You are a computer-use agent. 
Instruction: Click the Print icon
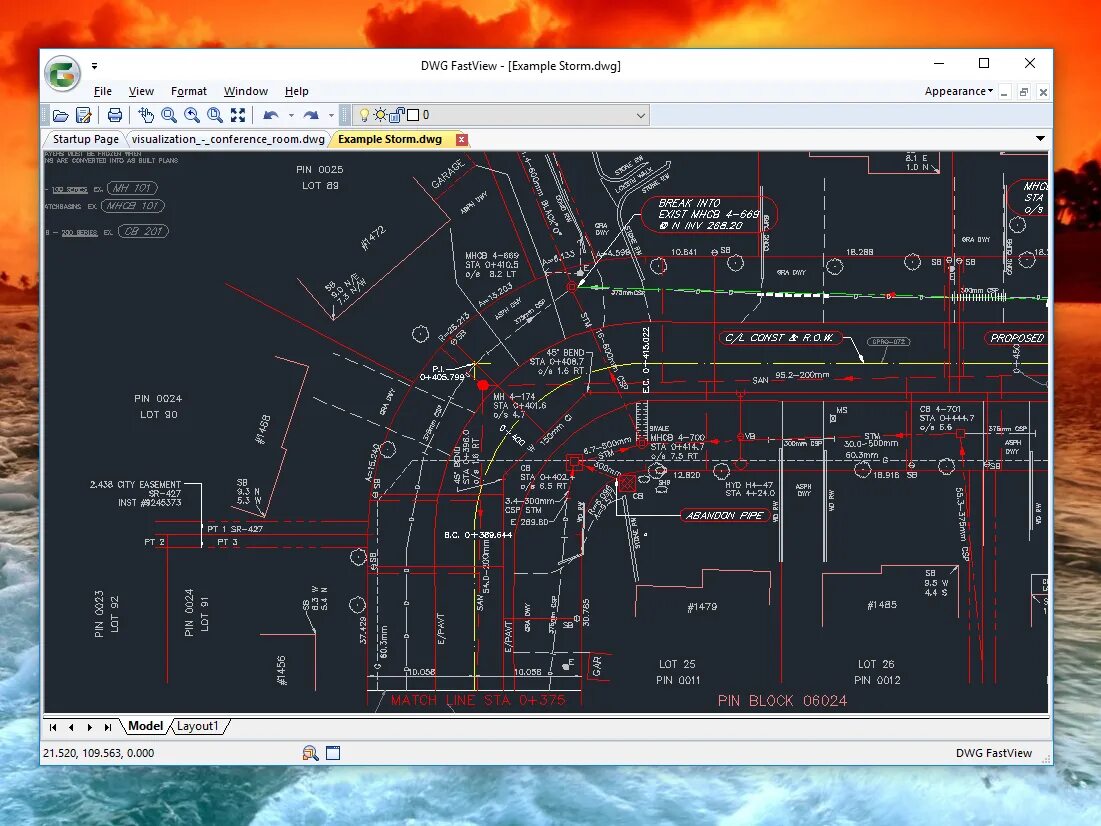114,115
